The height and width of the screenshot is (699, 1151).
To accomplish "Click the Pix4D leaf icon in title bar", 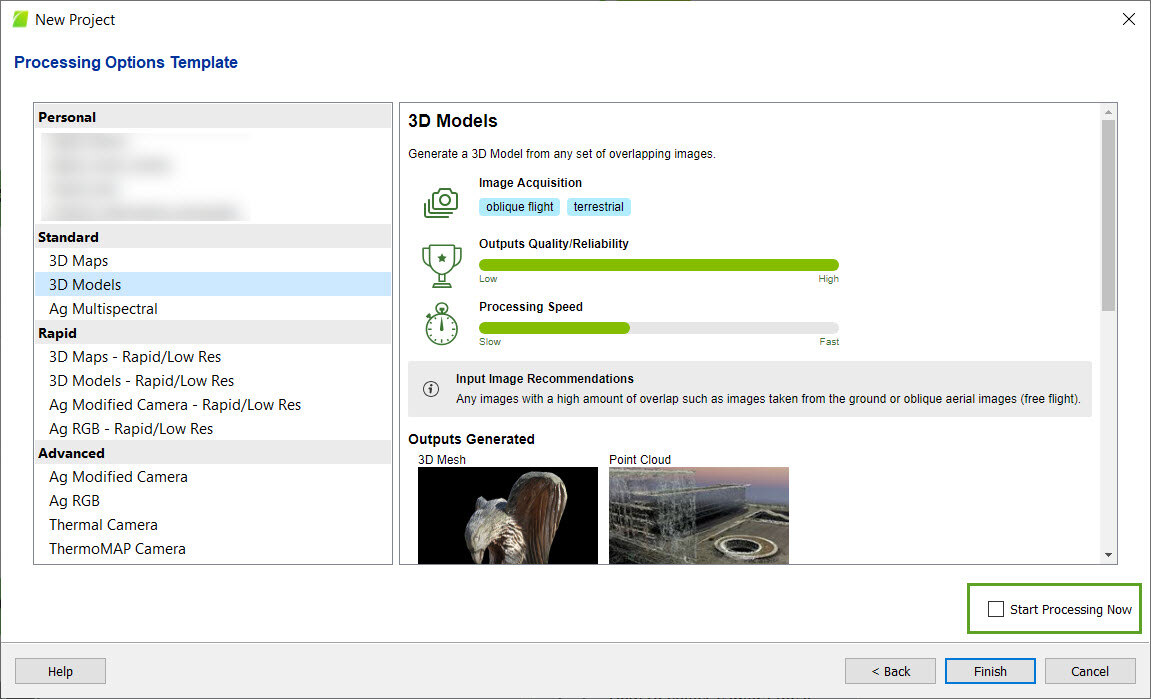I will (x=19, y=19).
